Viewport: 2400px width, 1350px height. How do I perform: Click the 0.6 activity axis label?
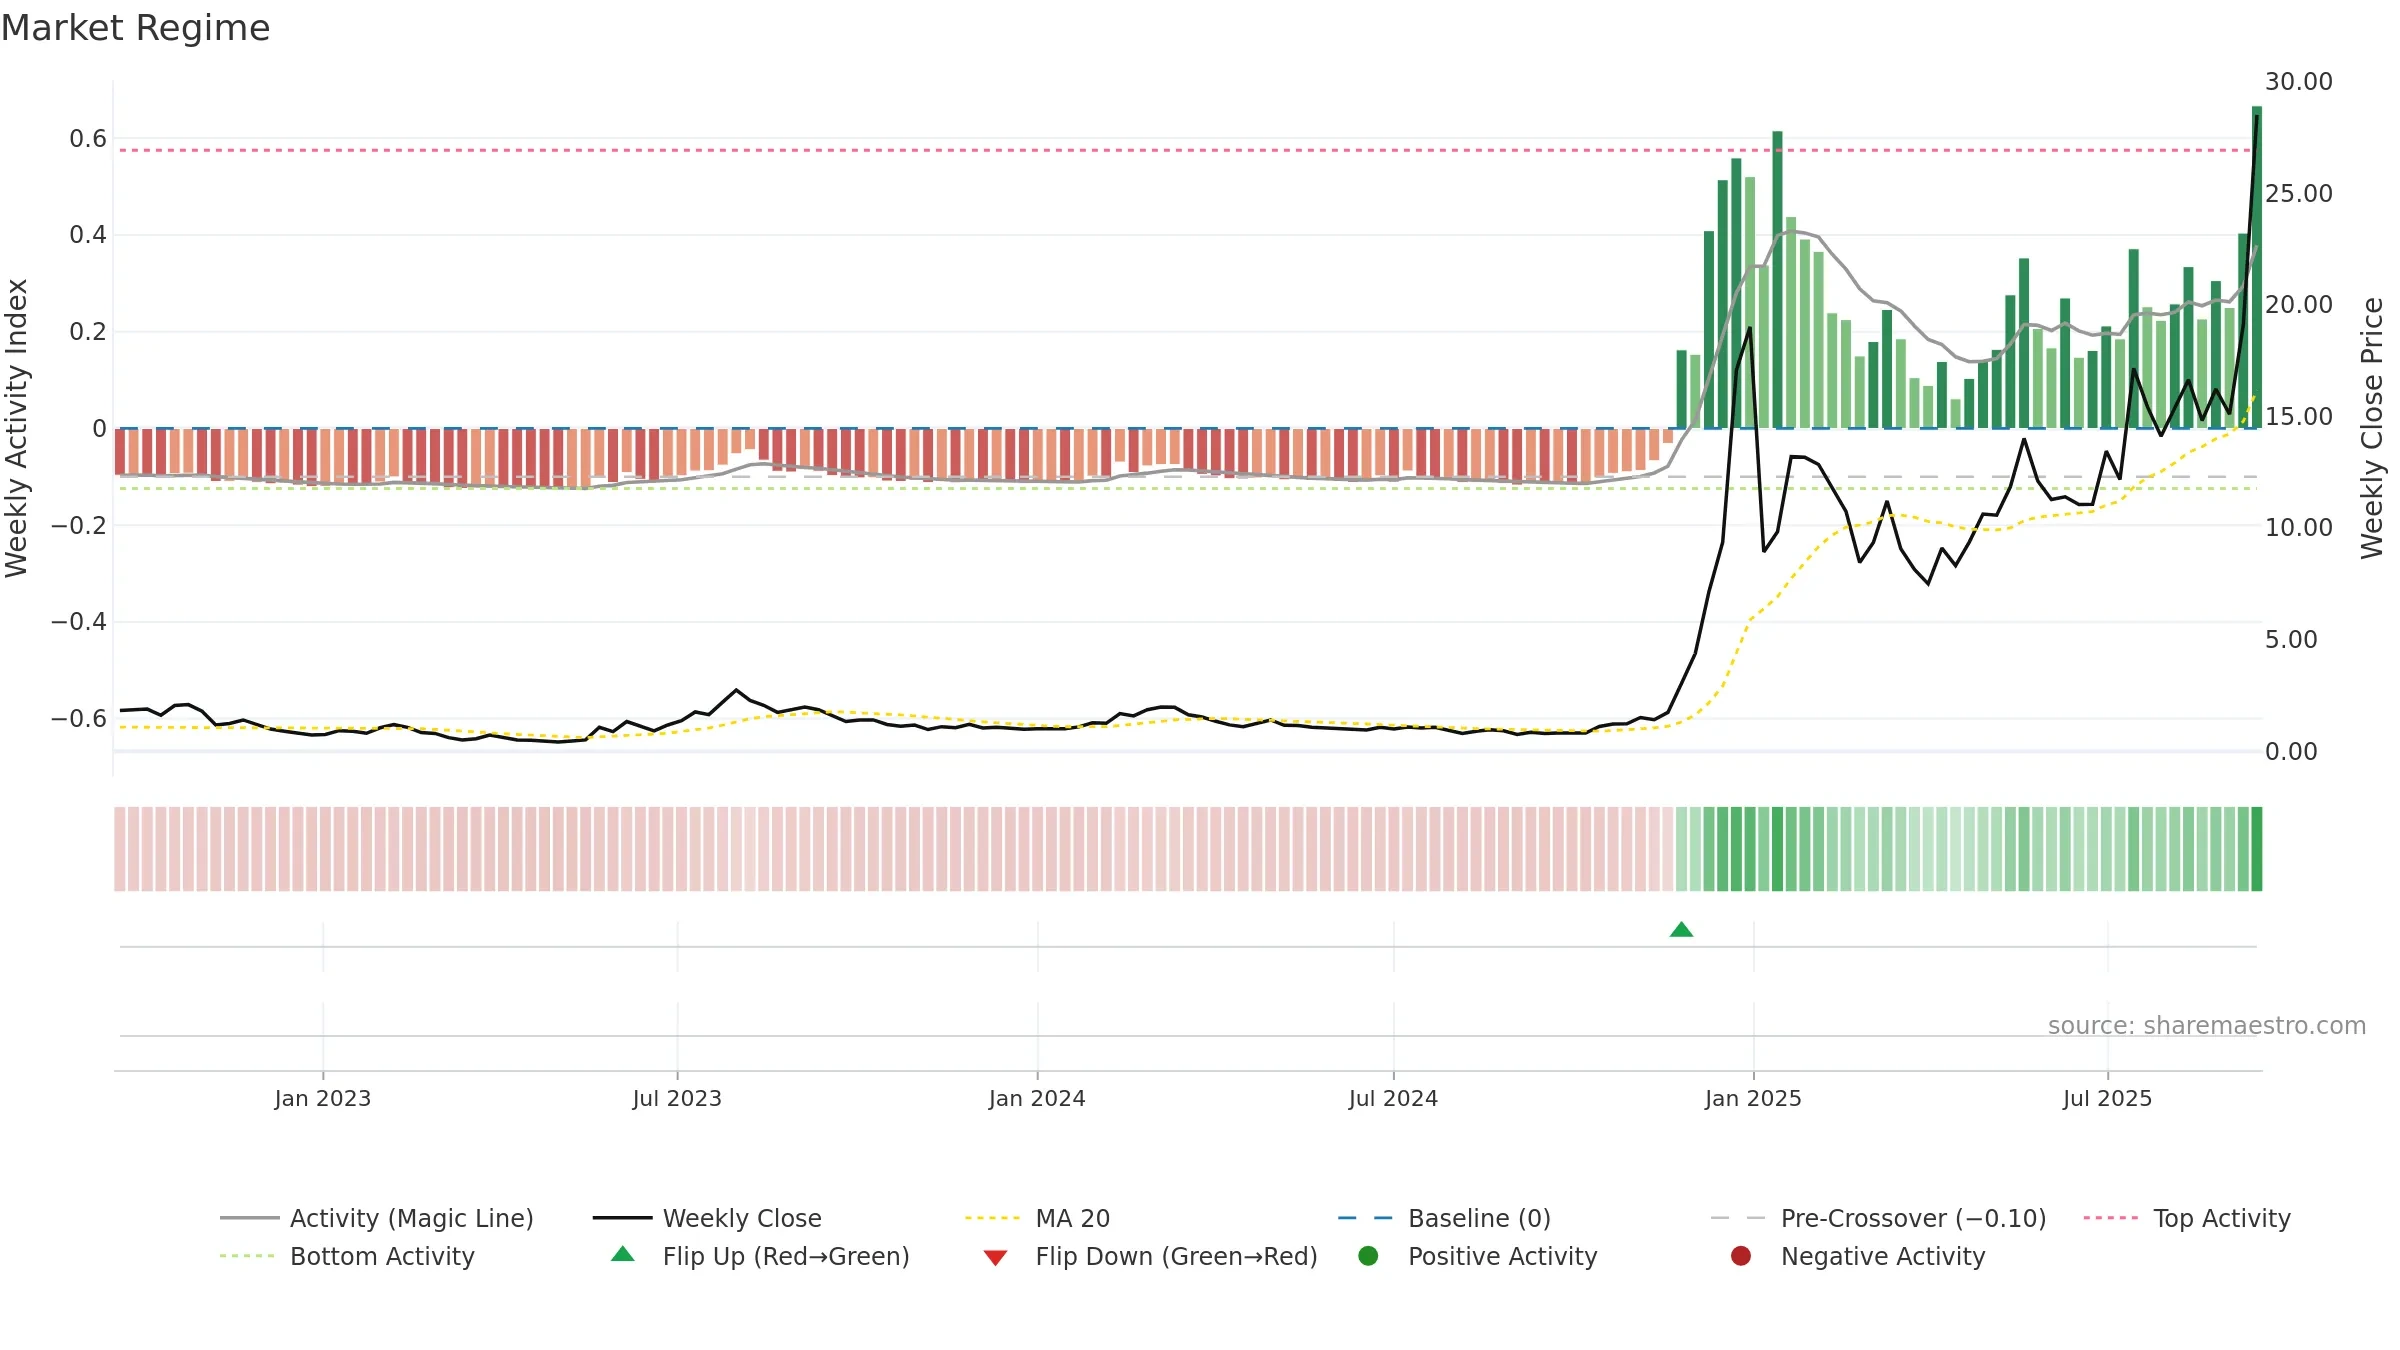[x=88, y=139]
